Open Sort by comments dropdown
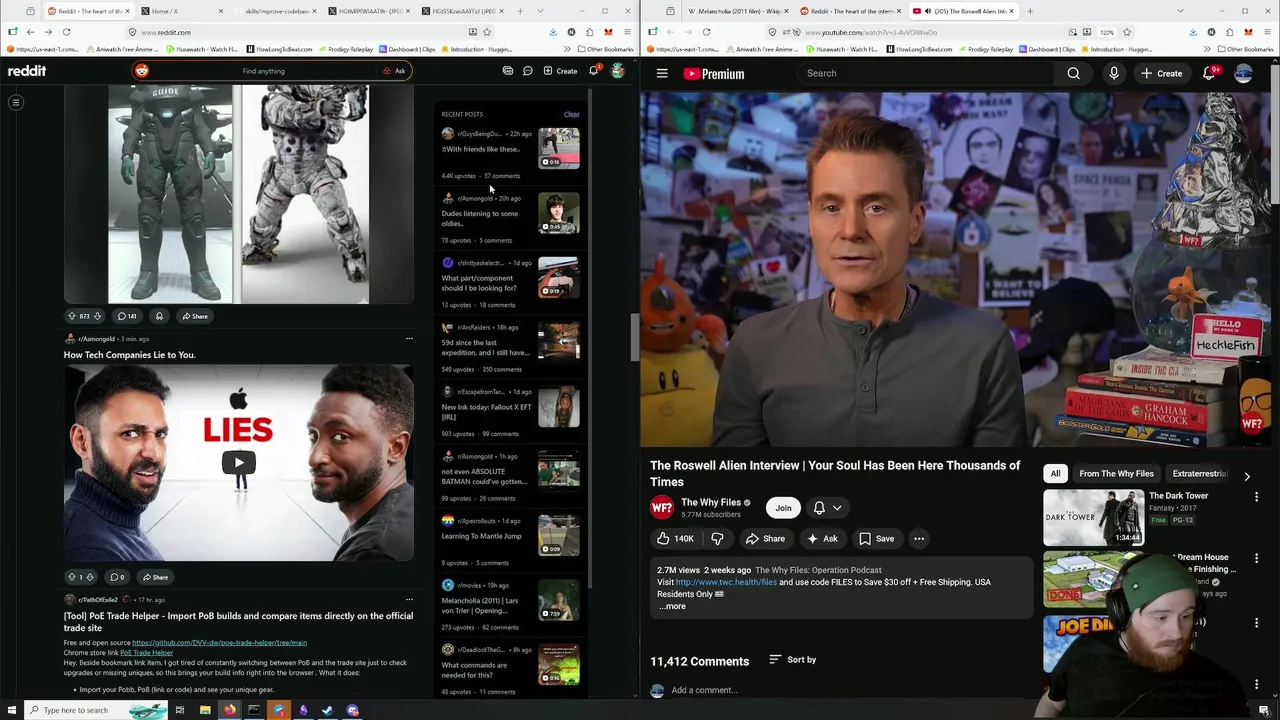The height and width of the screenshot is (720, 1280). (x=792, y=660)
